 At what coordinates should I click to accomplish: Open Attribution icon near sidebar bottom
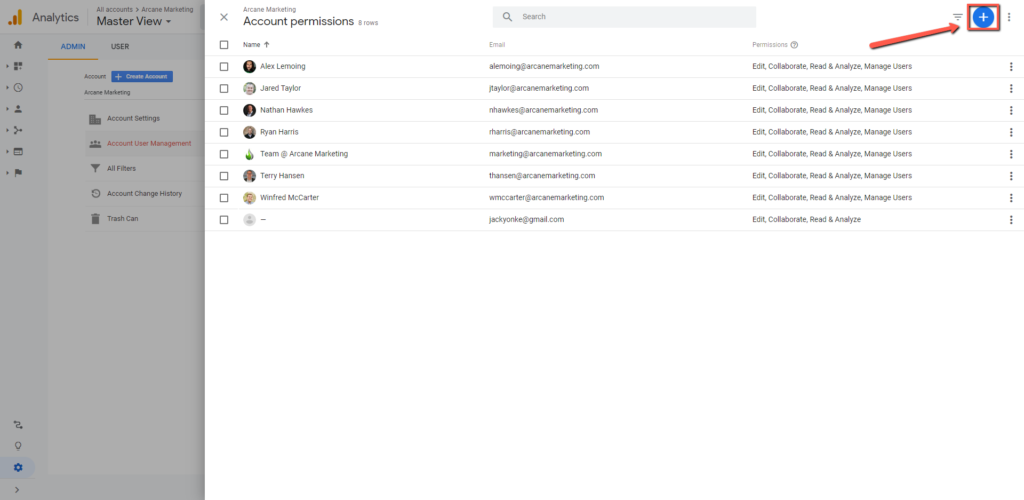[18, 425]
